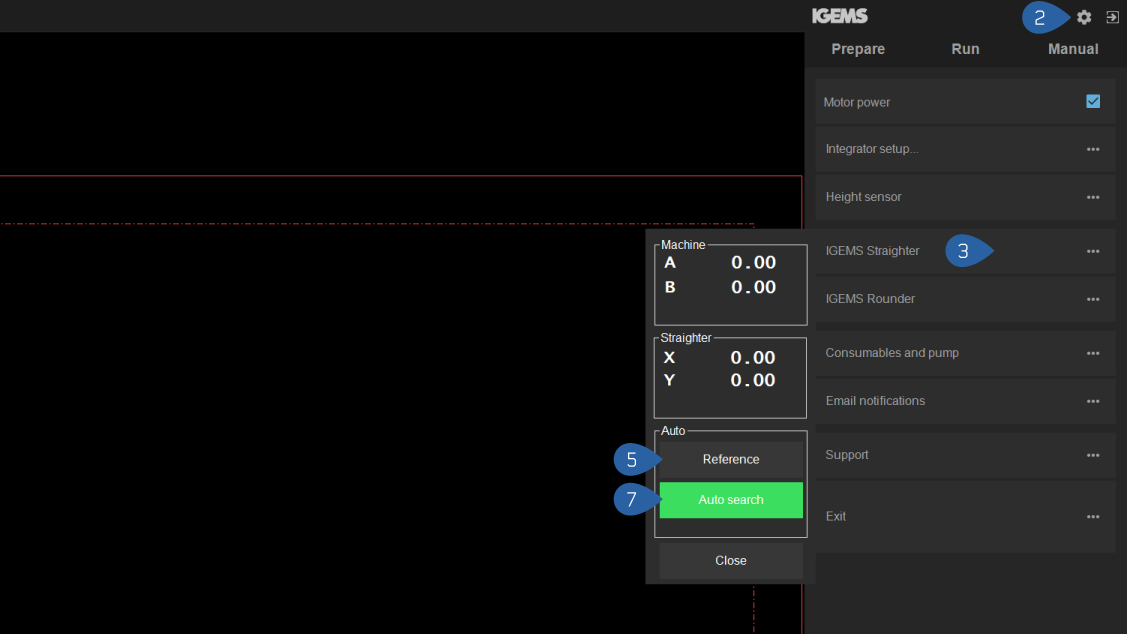Viewport: 1127px width, 634px height.
Task: Open the settings gear icon
Action: [x=1084, y=17]
